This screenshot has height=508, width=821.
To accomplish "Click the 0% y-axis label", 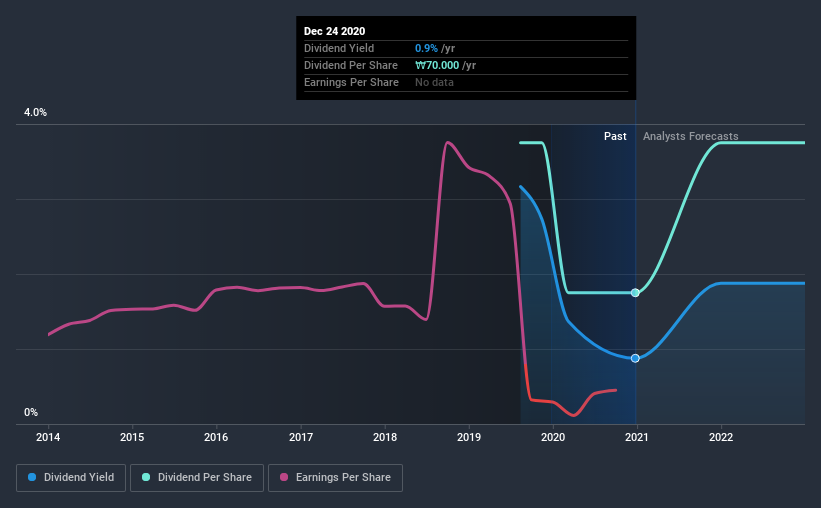I will click(31, 413).
